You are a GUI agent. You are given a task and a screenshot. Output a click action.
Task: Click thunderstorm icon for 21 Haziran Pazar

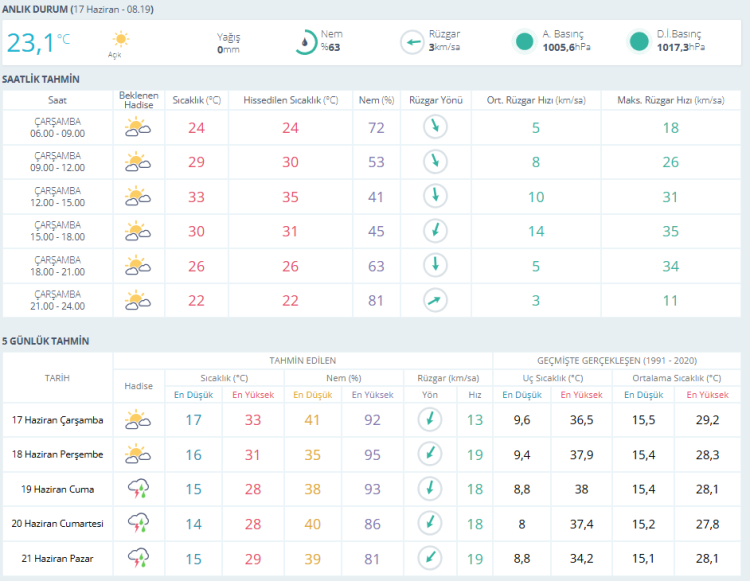[138, 558]
